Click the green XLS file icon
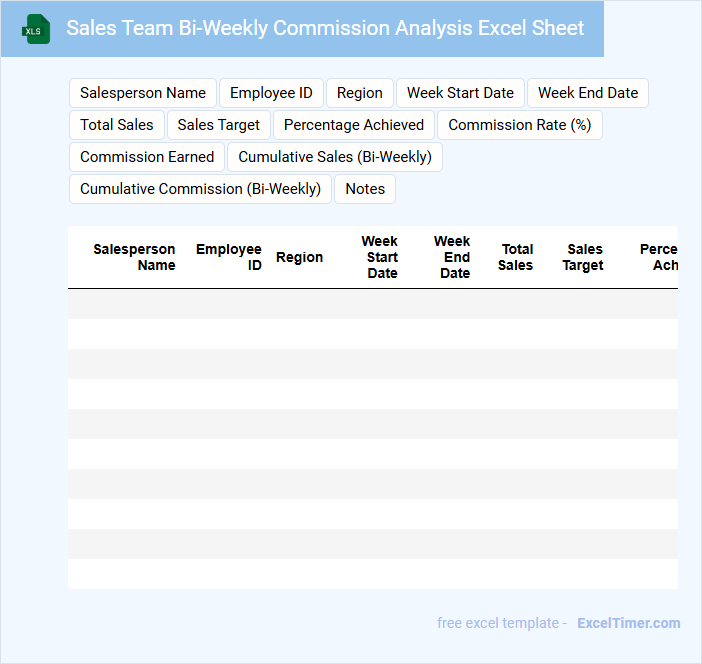This screenshot has height=664, width=702. pyautogui.click(x=35, y=29)
